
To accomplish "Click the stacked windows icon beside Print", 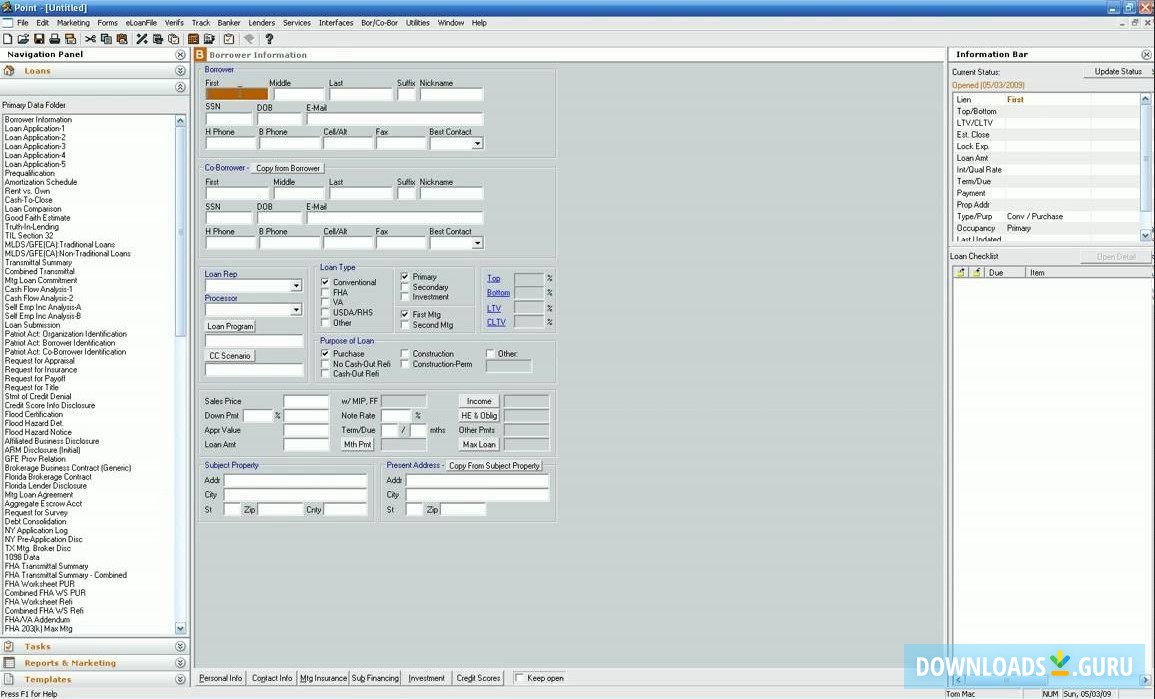I will coord(71,39).
